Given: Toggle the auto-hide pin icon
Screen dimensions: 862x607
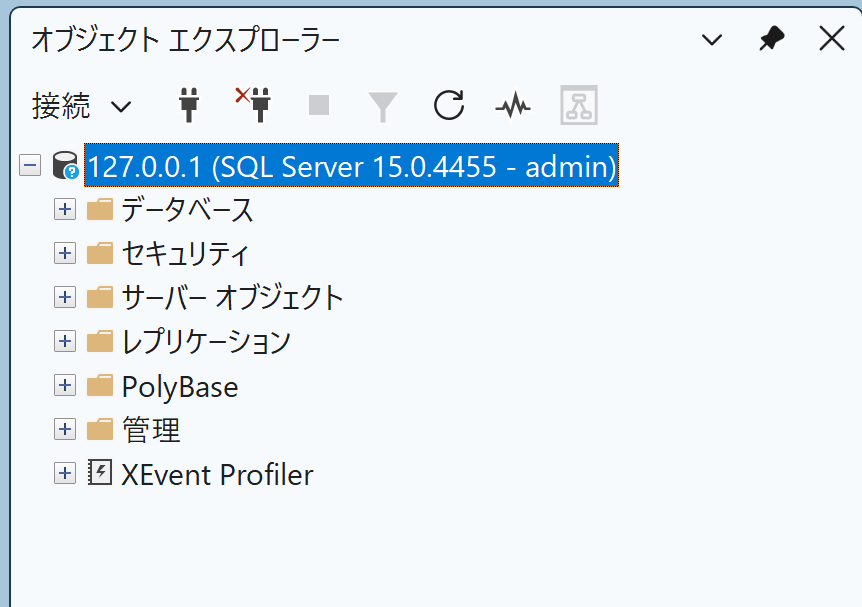Looking at the screenshot, I should click(x=772, y=38).
